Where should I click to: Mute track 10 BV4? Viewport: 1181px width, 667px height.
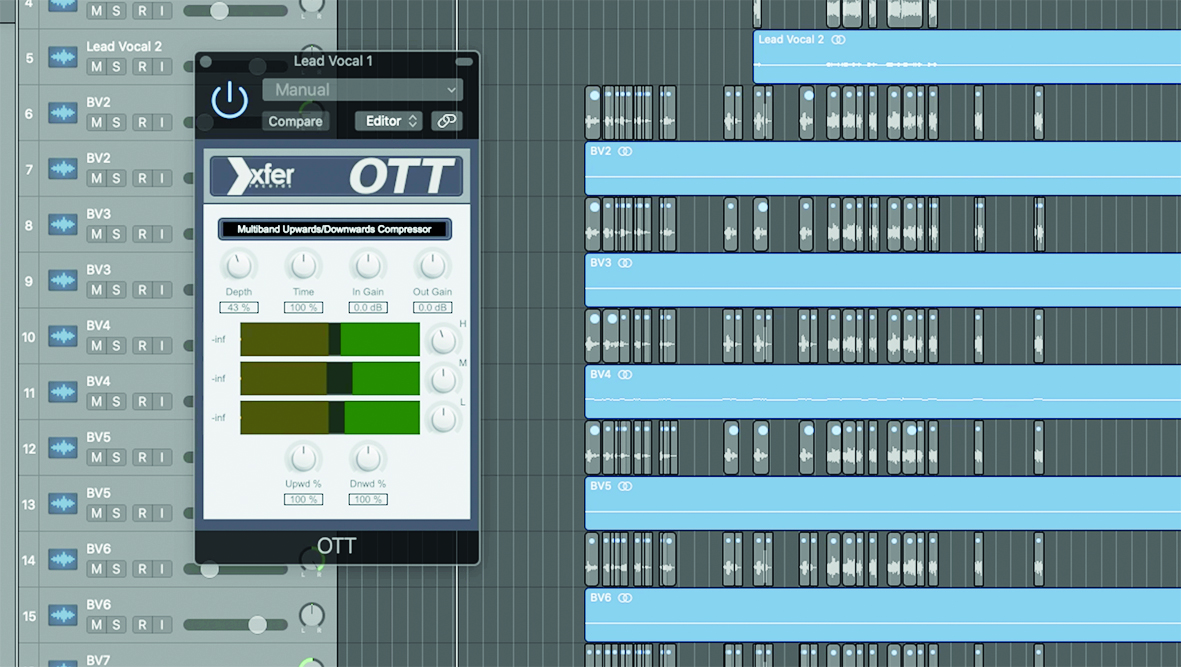pos(96,346)
